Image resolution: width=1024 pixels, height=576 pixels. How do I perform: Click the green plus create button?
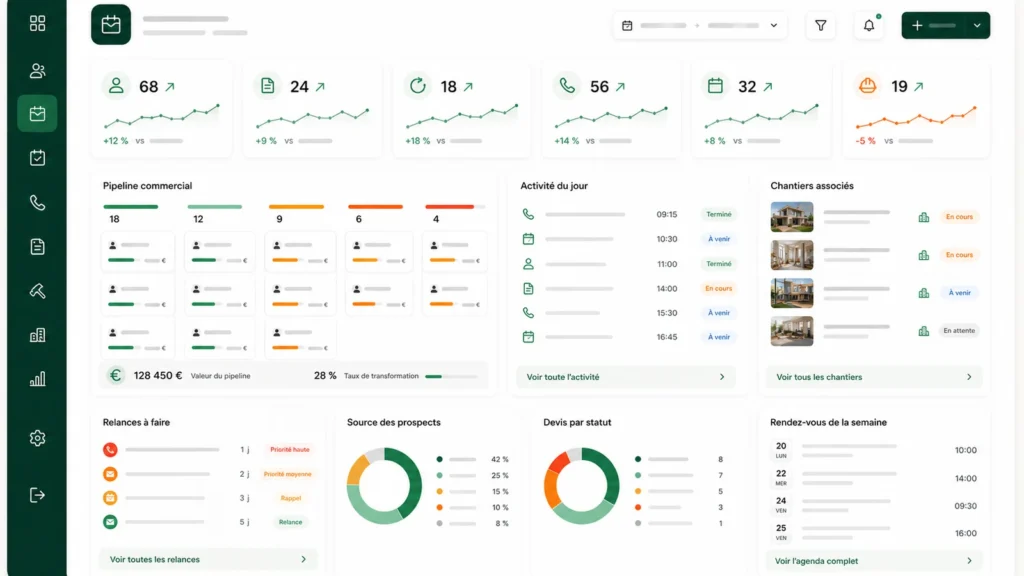[933, 25]
